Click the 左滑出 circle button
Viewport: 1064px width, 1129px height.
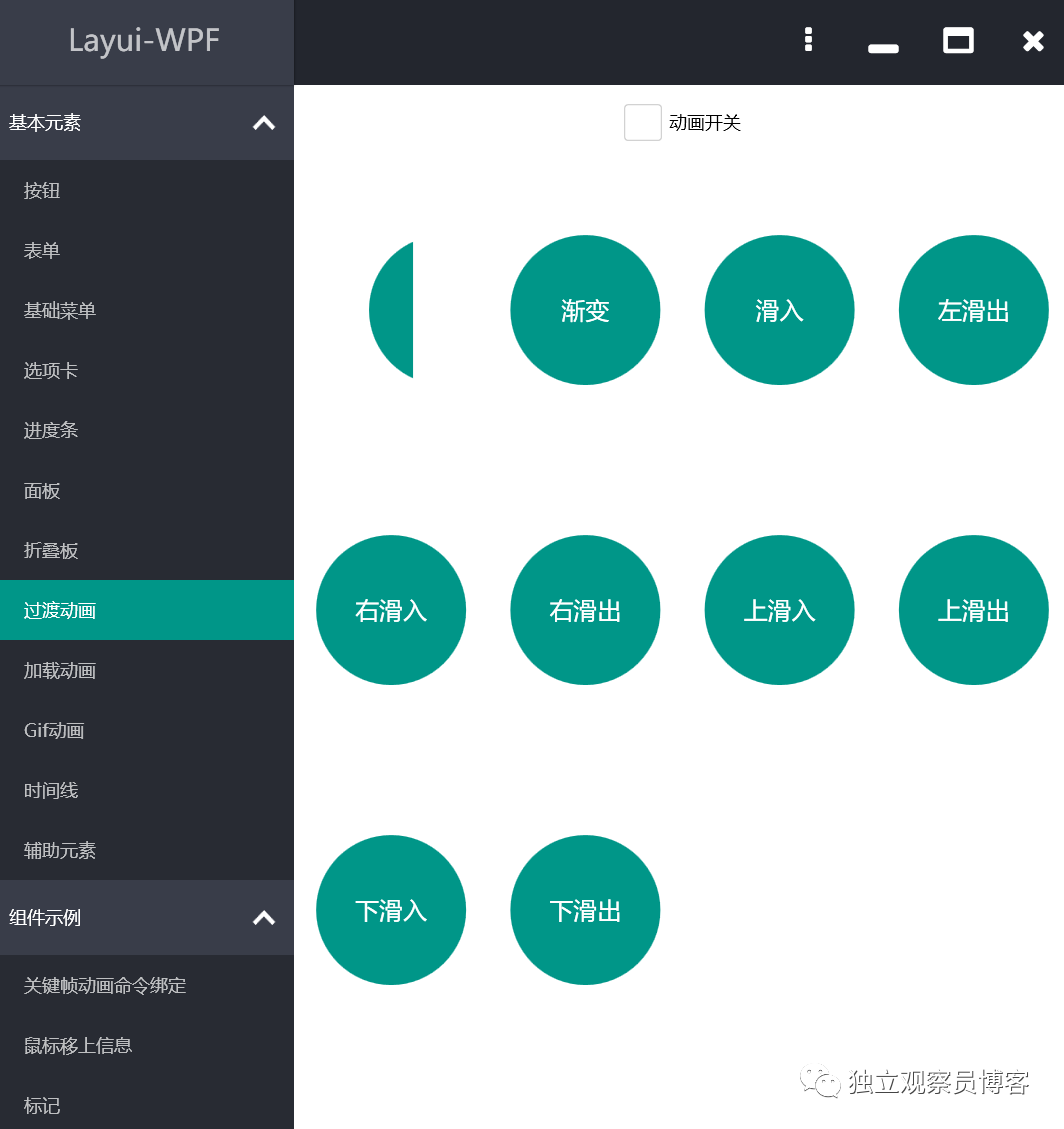(x=973, y=310)
